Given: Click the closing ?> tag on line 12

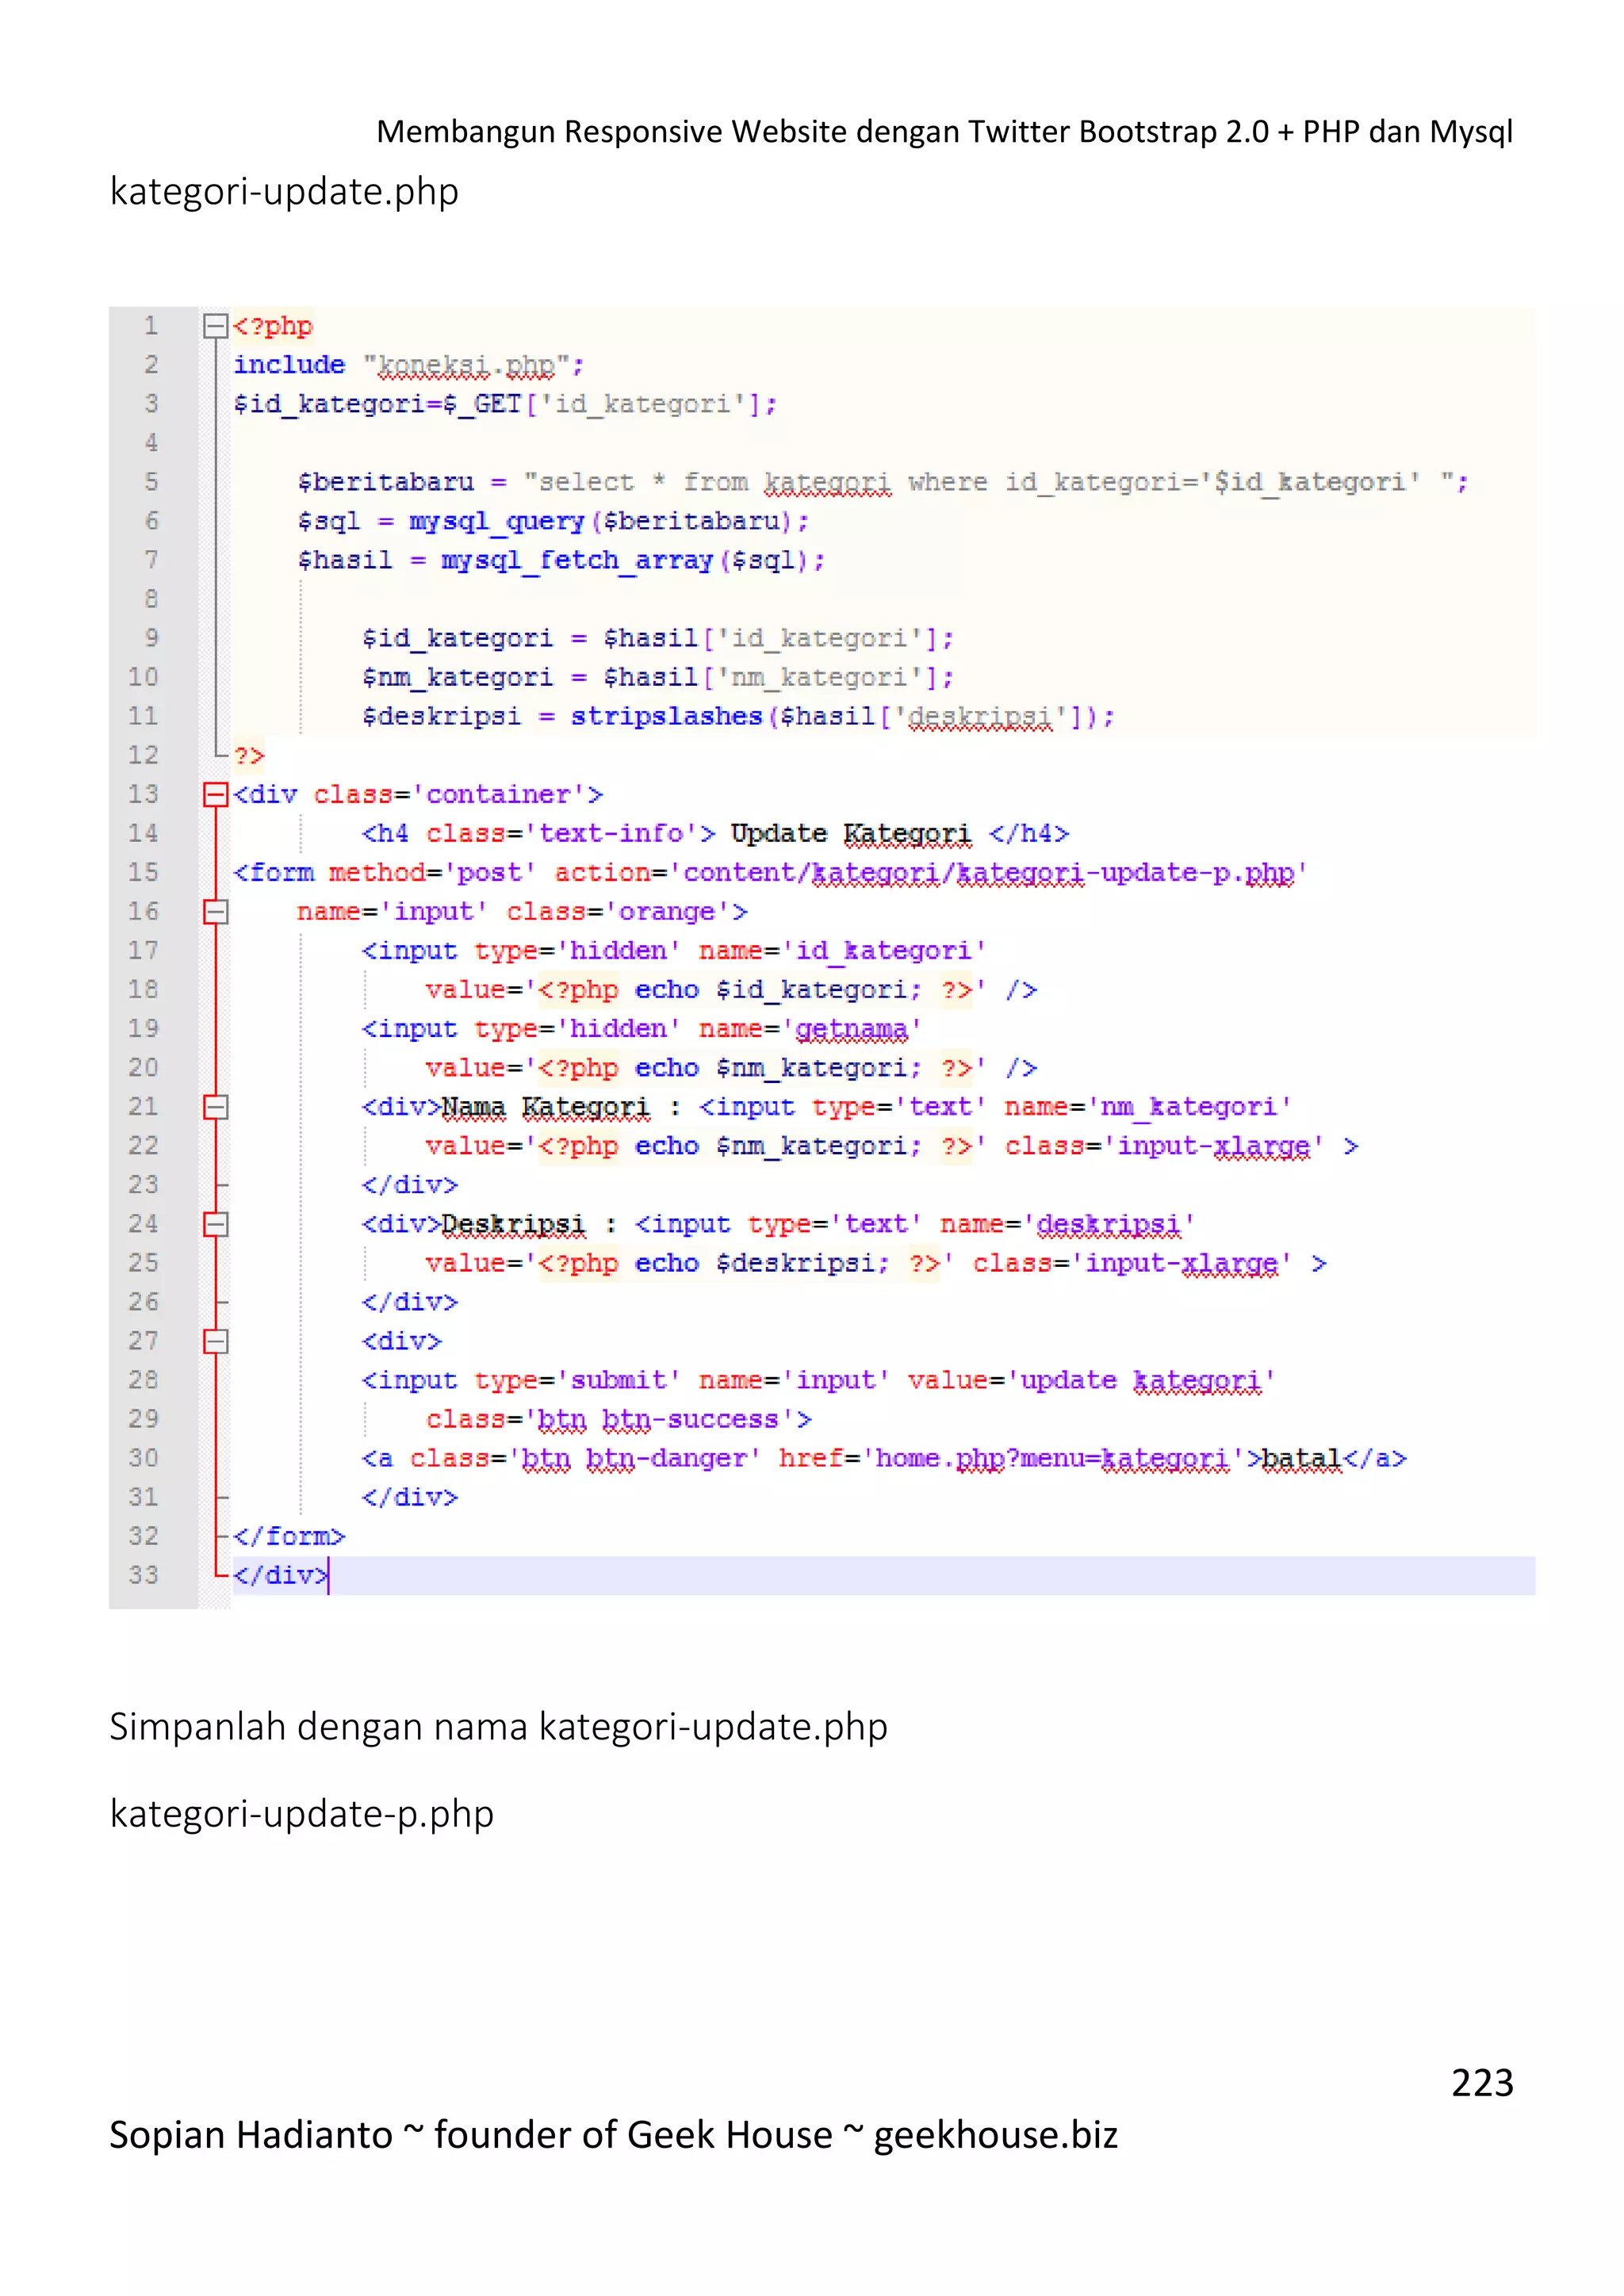Looking at the screenshot, I should pos(249,756).
